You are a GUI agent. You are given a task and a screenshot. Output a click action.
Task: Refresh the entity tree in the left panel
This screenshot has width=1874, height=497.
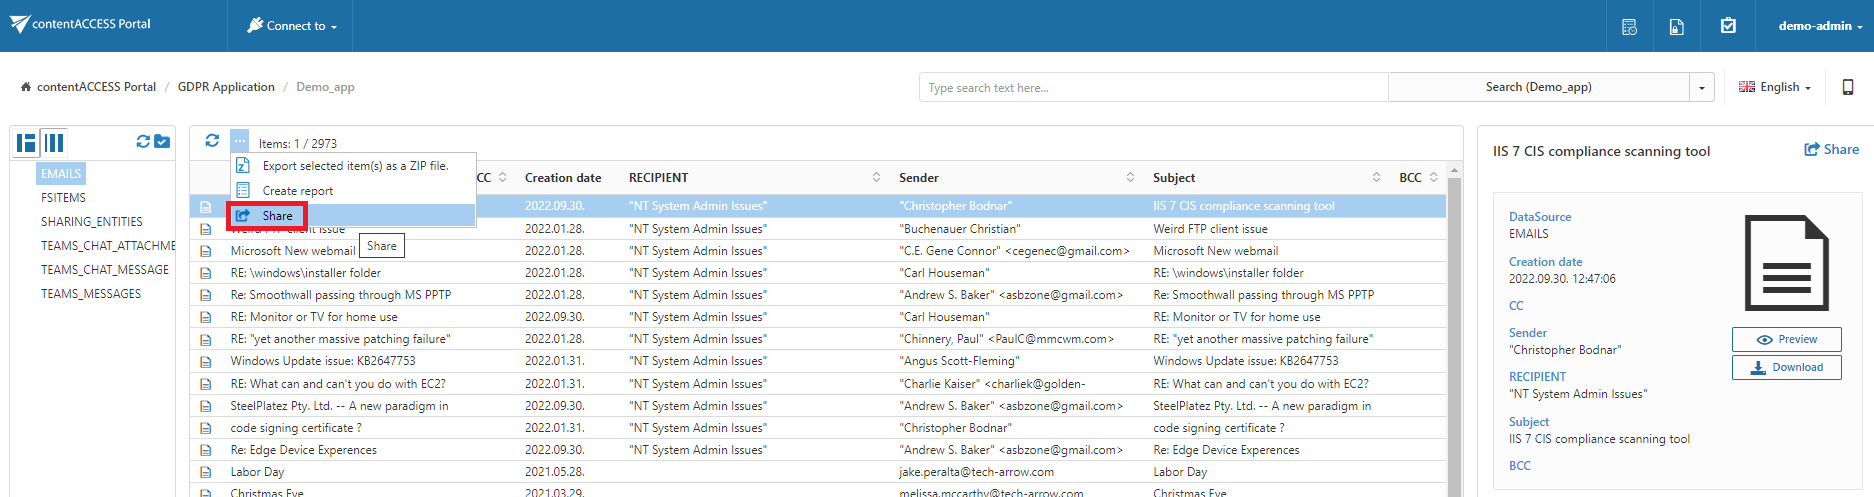pos(143,142)
